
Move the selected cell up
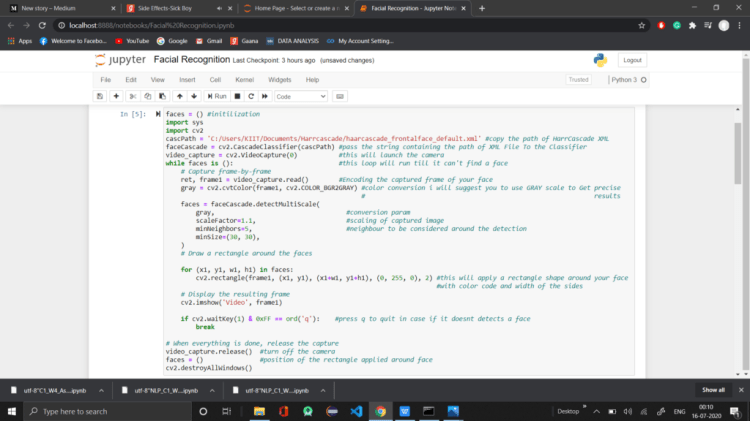tap(178, 96)
